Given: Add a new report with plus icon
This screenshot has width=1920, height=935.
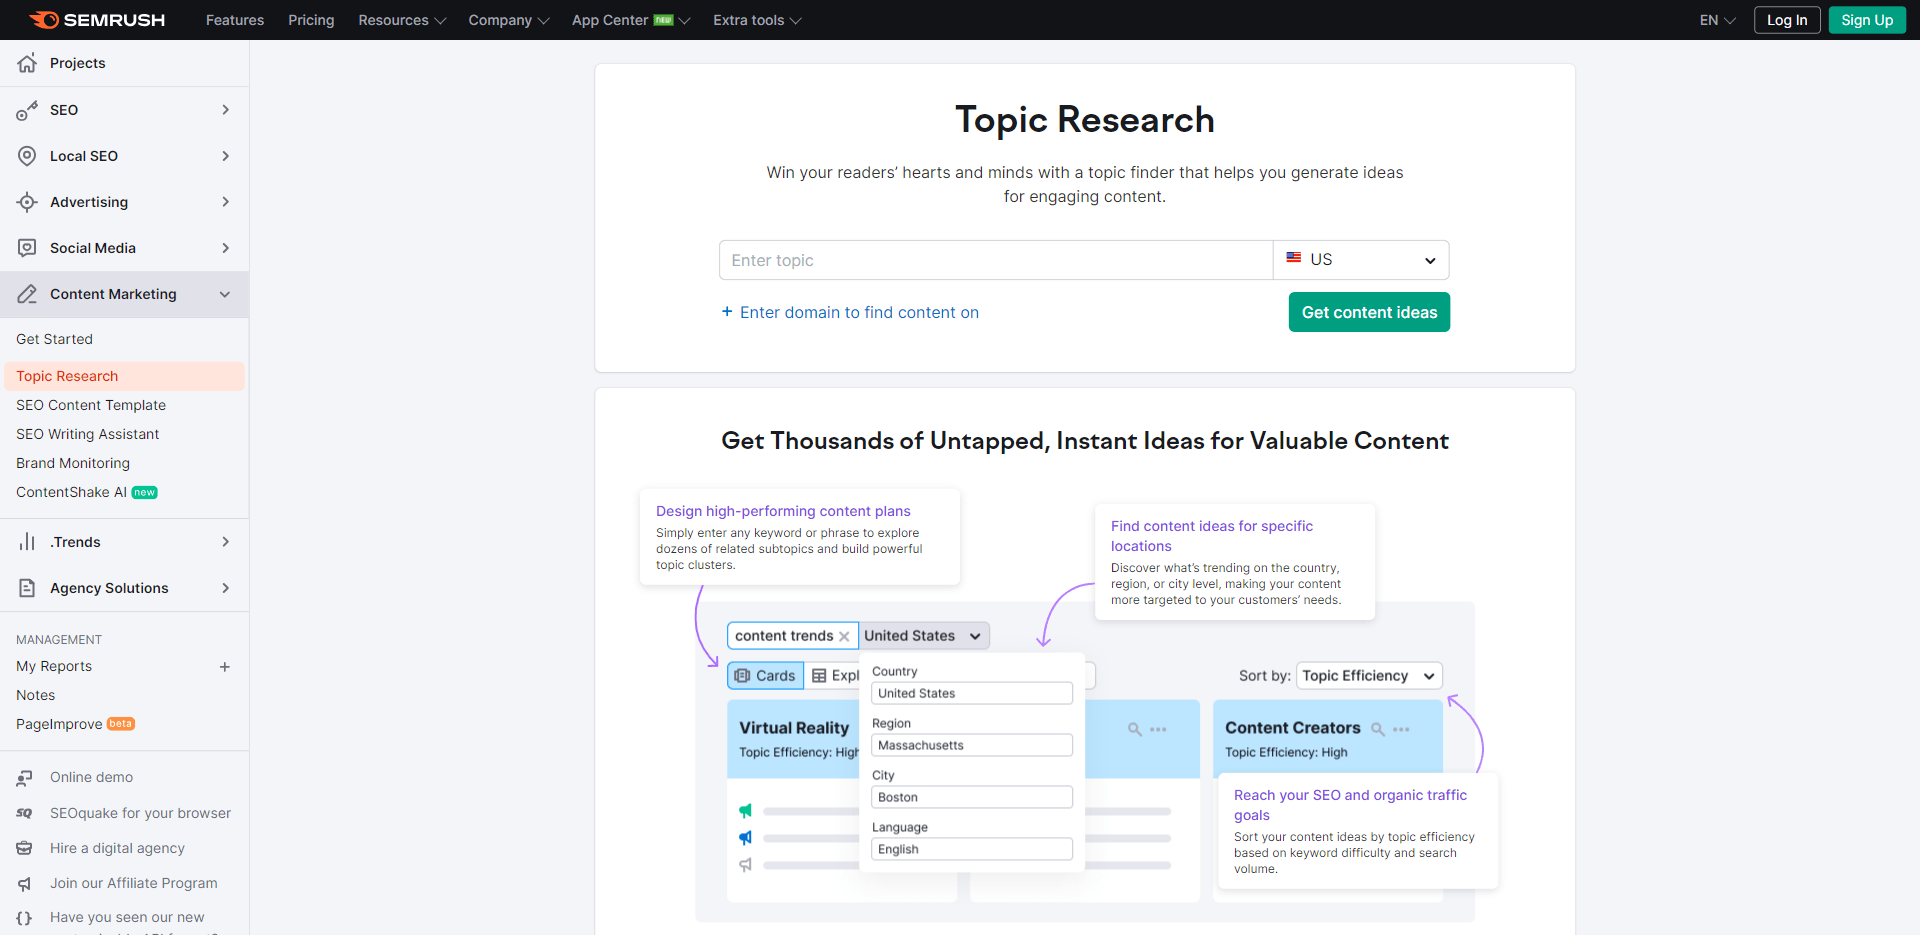Looking at the screenshot, I should (x=225, y=667).
